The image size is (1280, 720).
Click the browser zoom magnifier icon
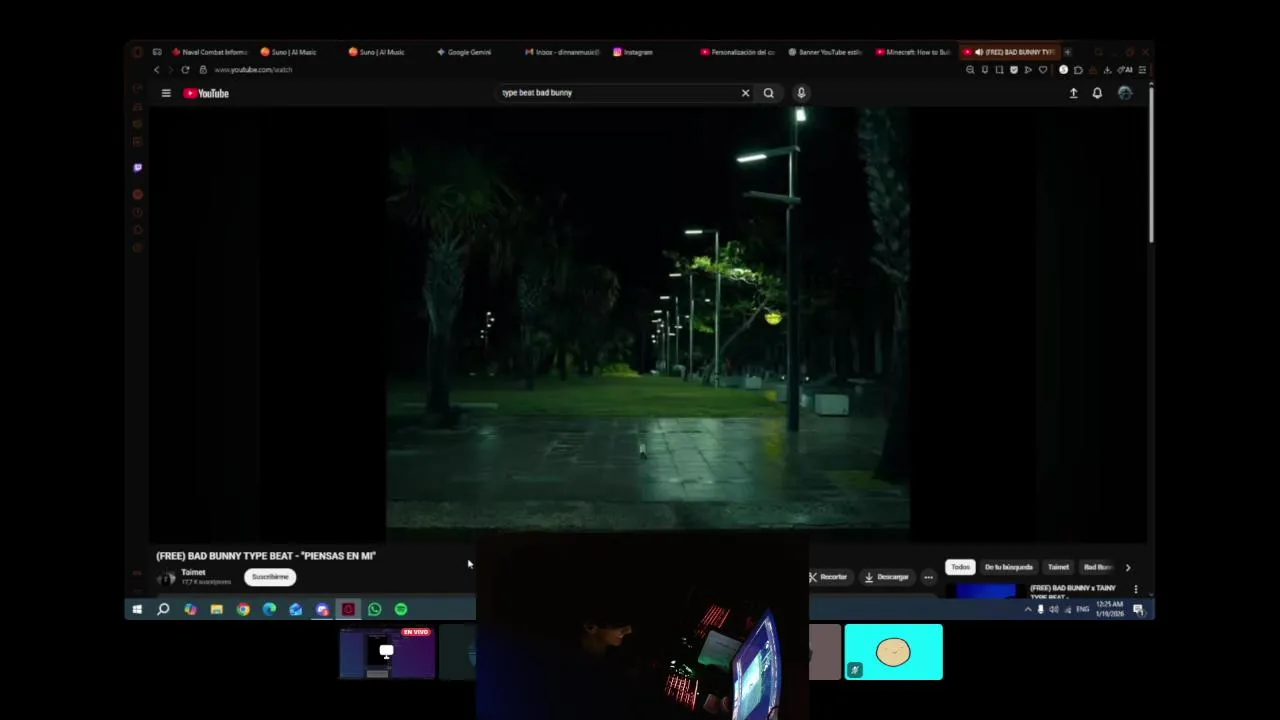pos(970,70)
